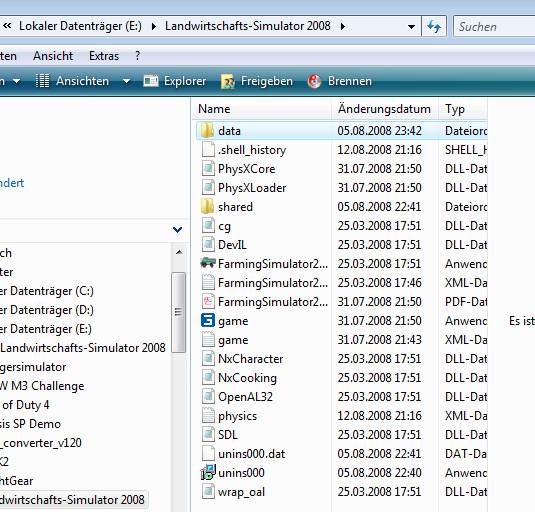Select Datenträger (D:) in folder tree
Viewport: 535px width, 512px height.
pos(46,310)
